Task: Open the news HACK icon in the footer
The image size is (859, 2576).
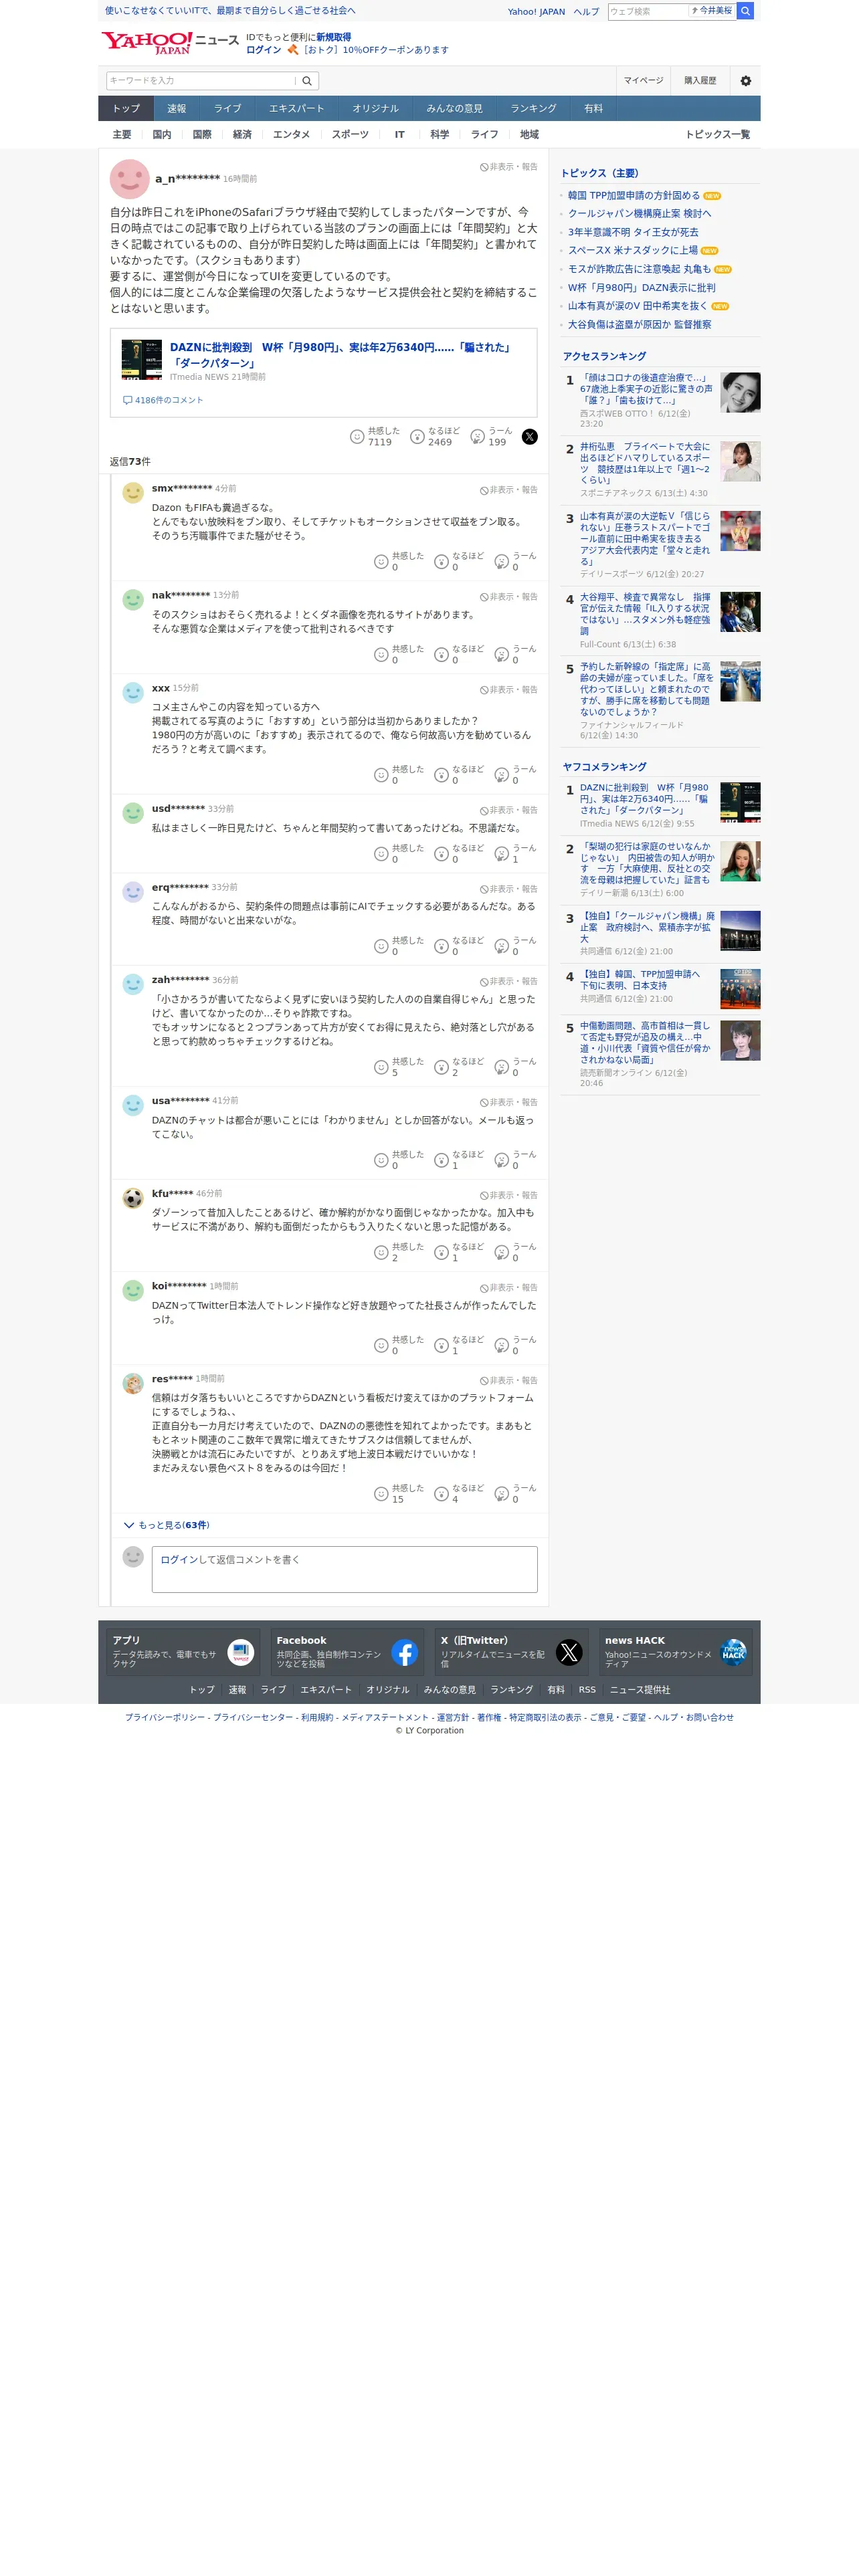Action: (733, 1652)
